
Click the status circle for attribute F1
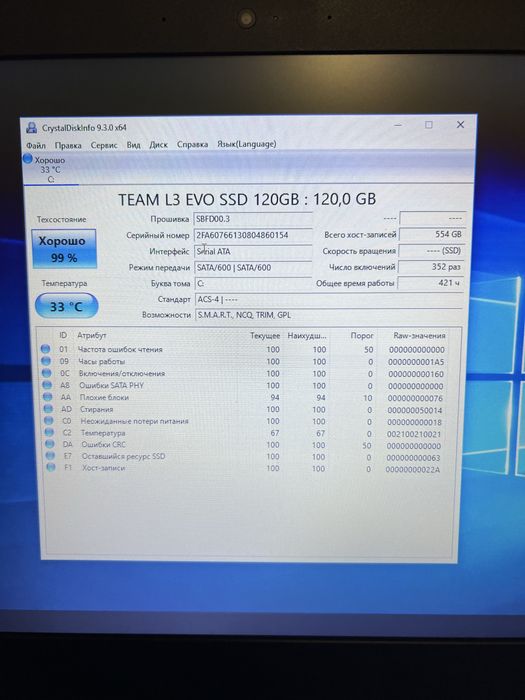[51, 467]
